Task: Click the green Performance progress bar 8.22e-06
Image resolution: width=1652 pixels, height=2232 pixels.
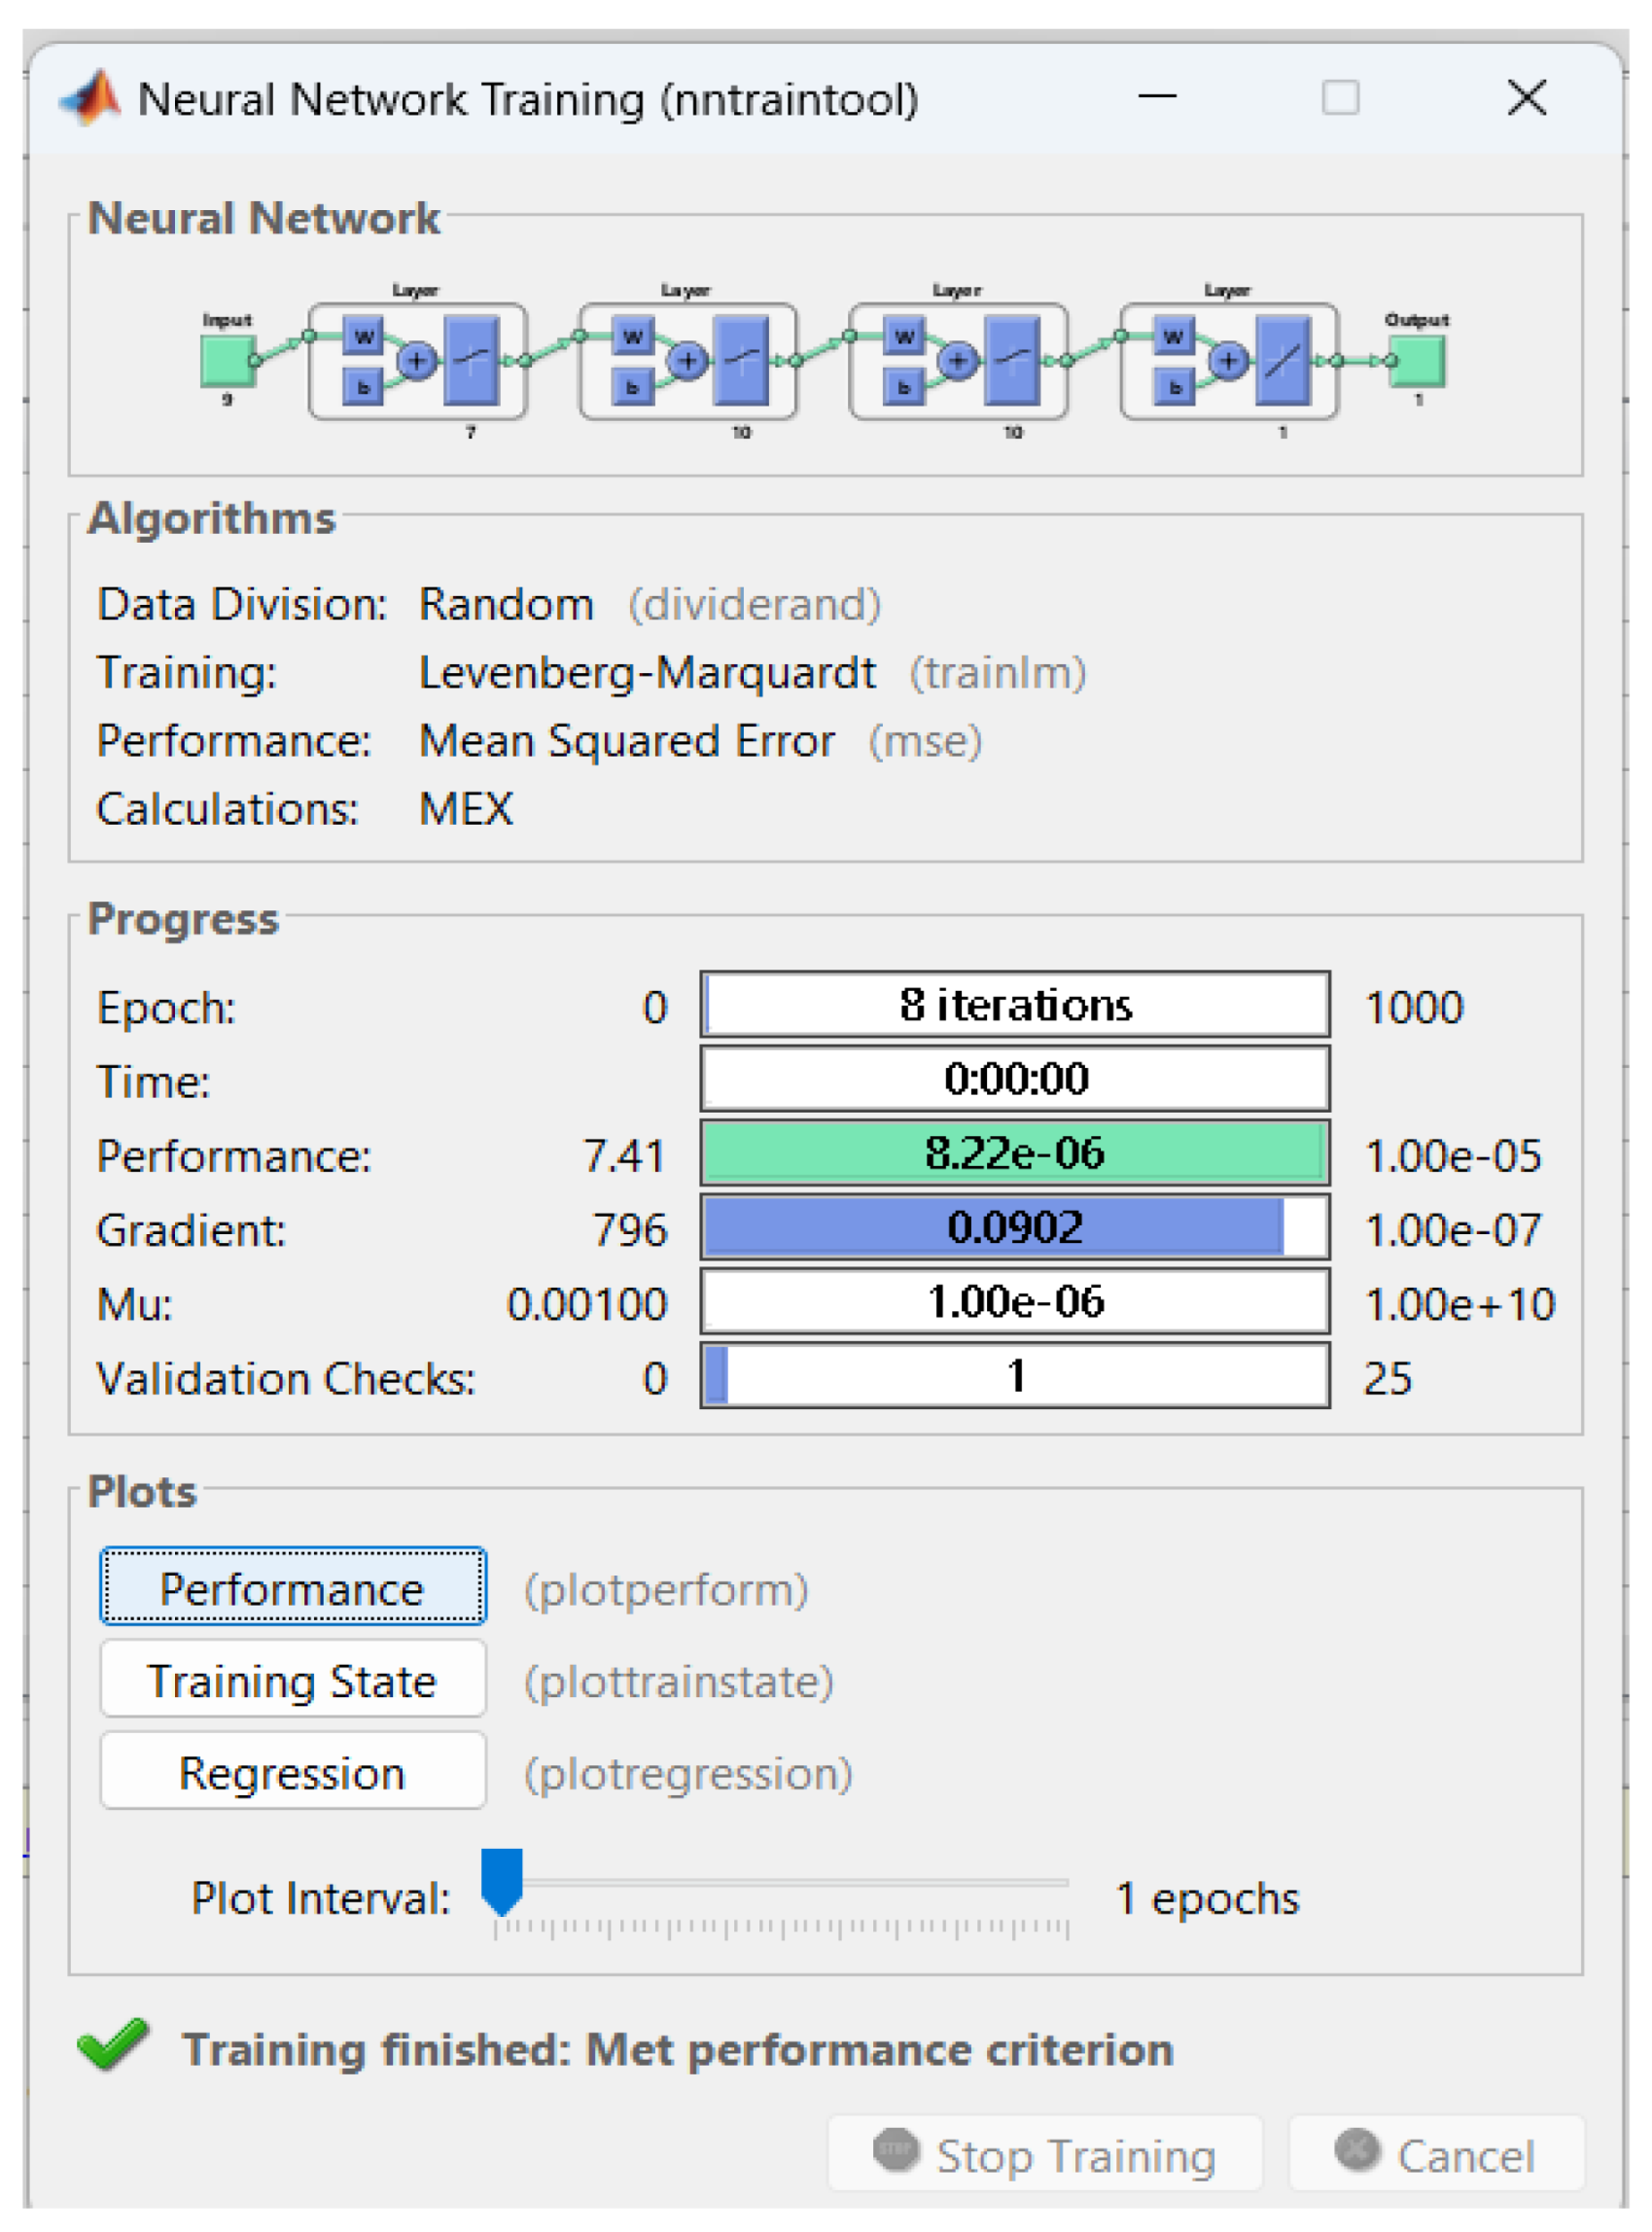Action: pos(1014,1153)
